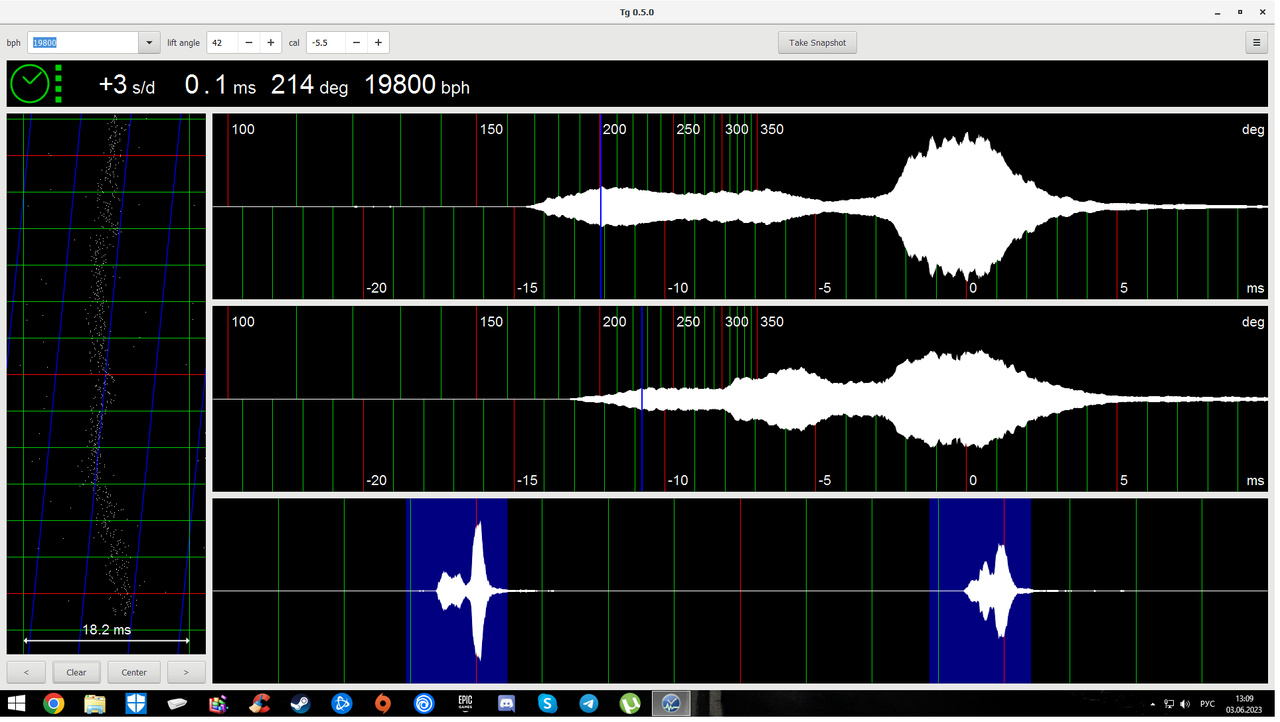Launch Discord from the taskbar
Screen dimensions: 1280x722
pos(506,704)
